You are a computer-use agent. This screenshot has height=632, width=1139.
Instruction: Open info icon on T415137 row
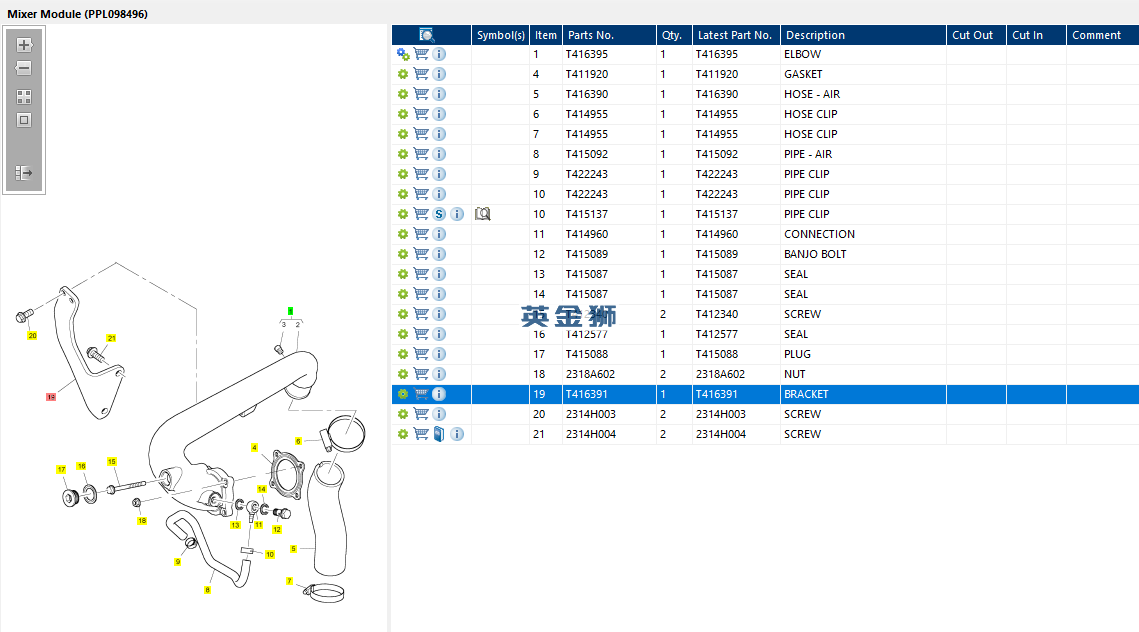pos(457,214)
